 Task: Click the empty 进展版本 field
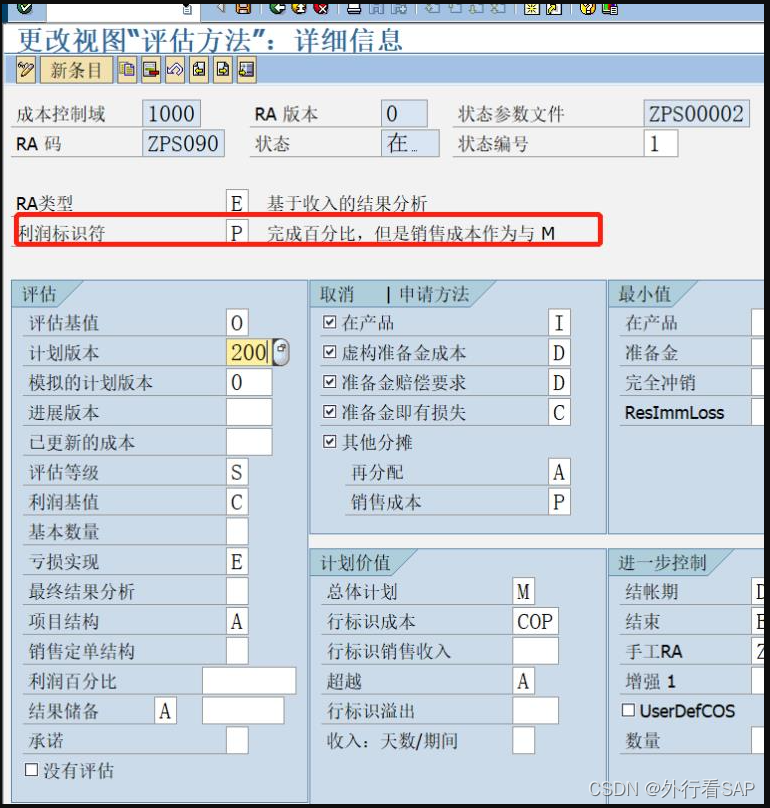pos(249,412)
